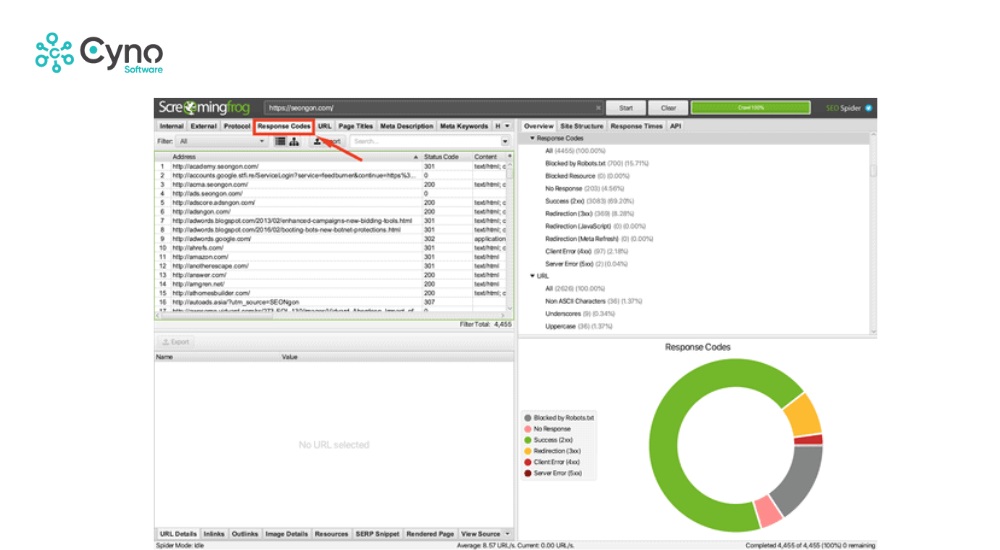Open the Response Codes tab
Screen dimensions: 1000x550
click(283, 126)
